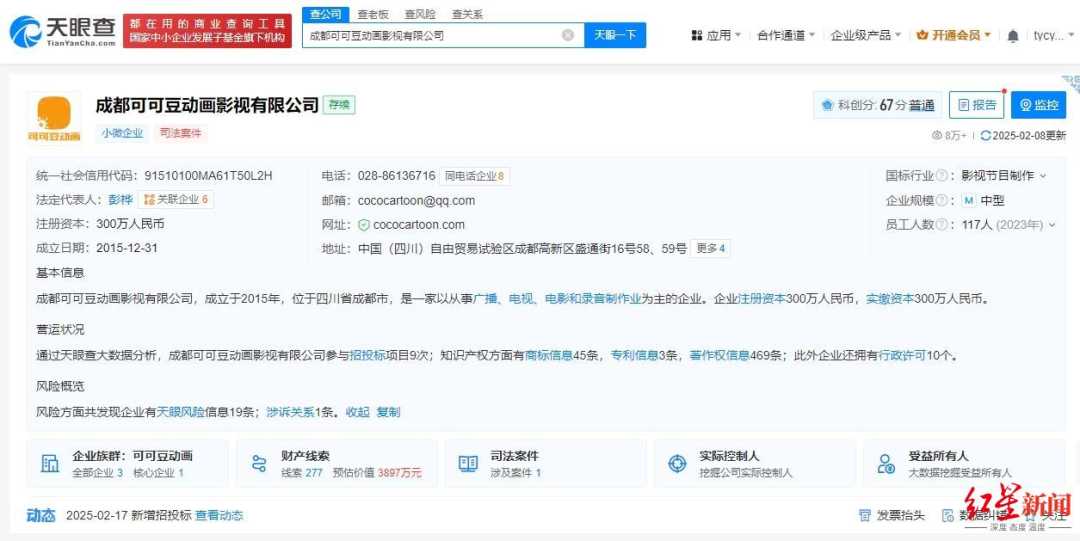The height and width of the screenshot is (541, 1080).
Task: Click the apps grid icon beside 应用
Action: (x=697, y=35)
